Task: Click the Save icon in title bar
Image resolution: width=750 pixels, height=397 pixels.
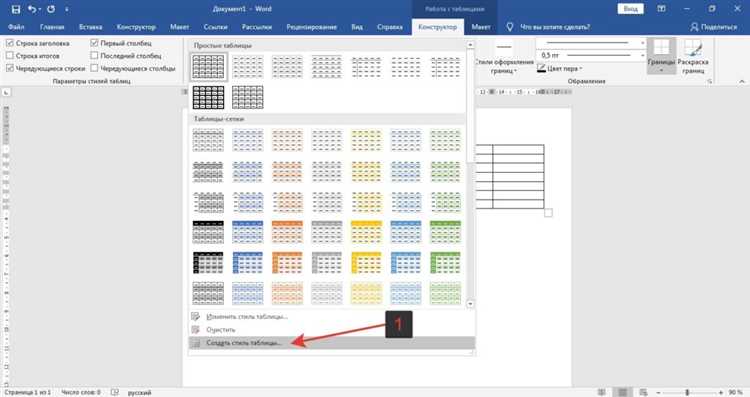Action: tap(16, 9)
